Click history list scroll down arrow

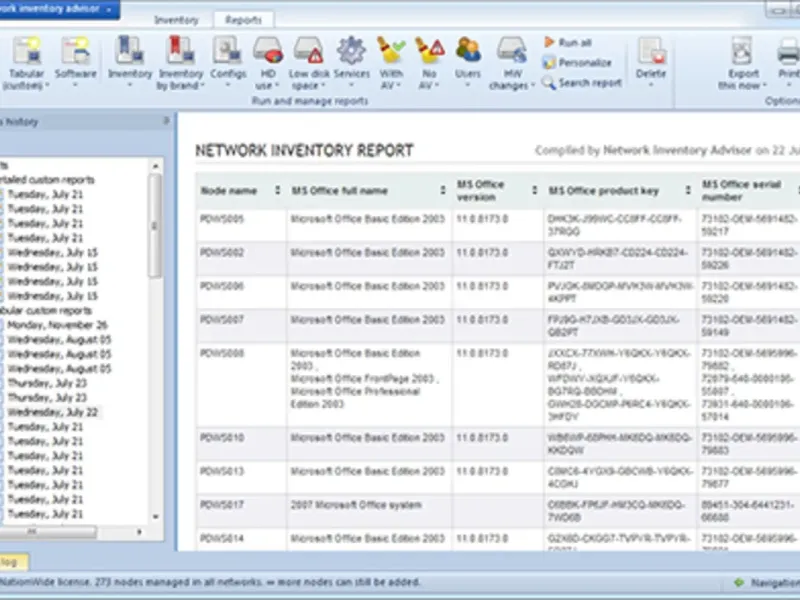[x=156, y=516]
